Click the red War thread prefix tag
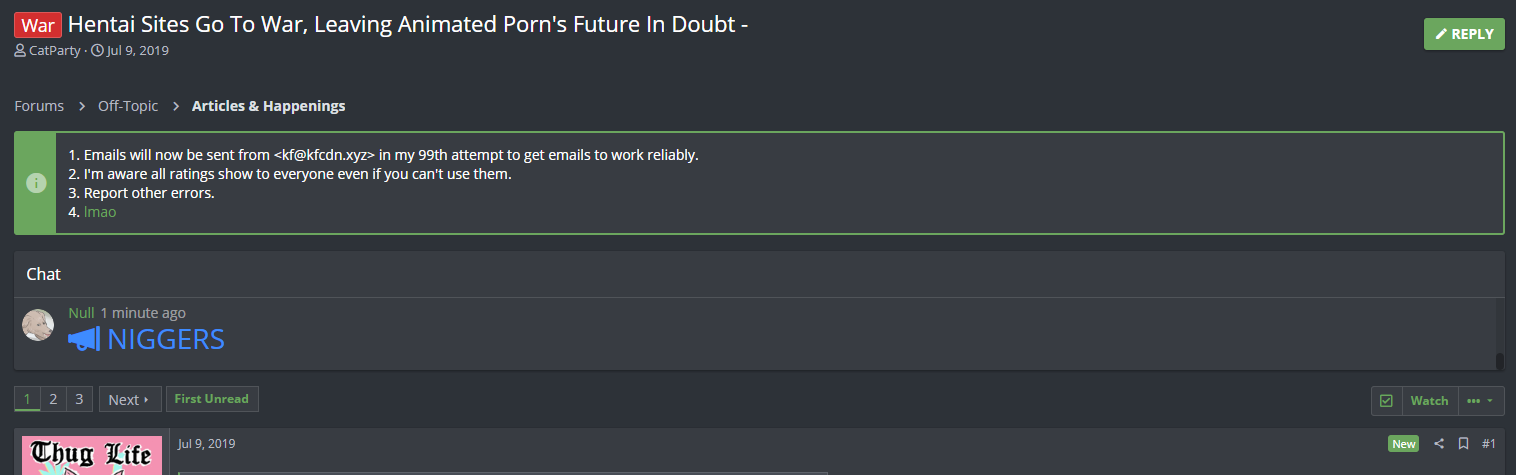 (38, 25)
